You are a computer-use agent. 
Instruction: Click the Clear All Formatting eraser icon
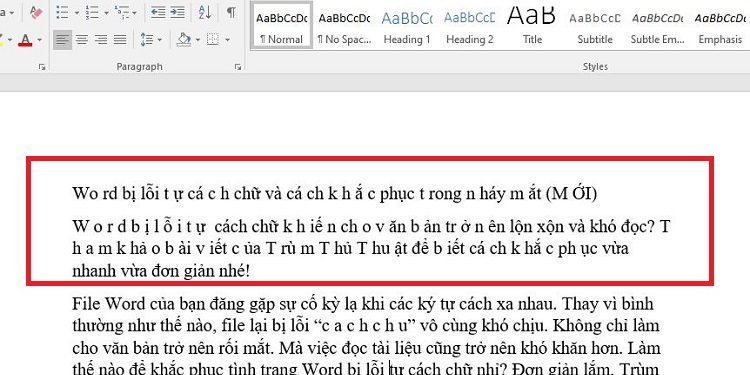point(36,12)
